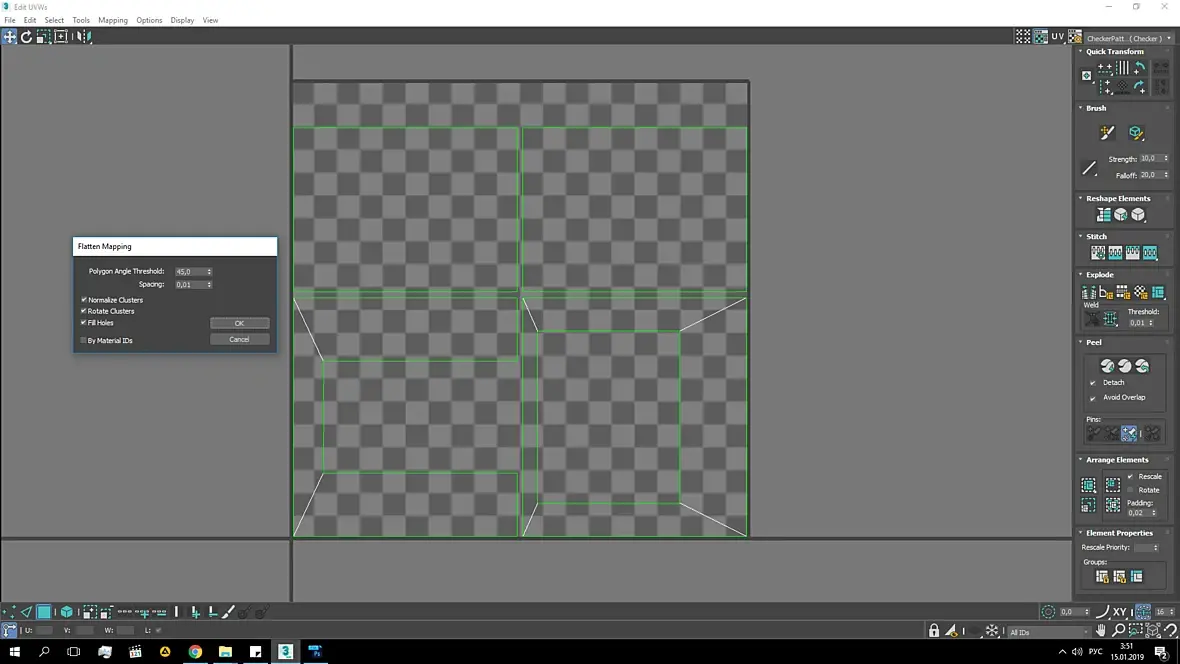Image resolution: width=1180 pixels, height=664 pixels.
Task: Open the Mapping menu
Action: click(113, 20)
